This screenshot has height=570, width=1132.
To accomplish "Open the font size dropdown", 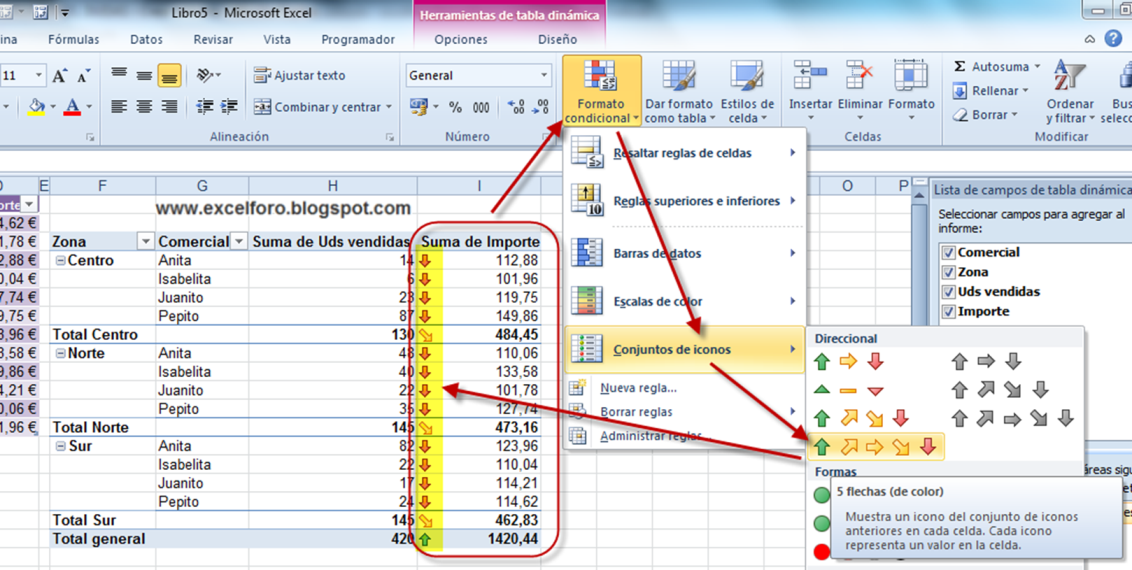I will click(x=40, y=75).
